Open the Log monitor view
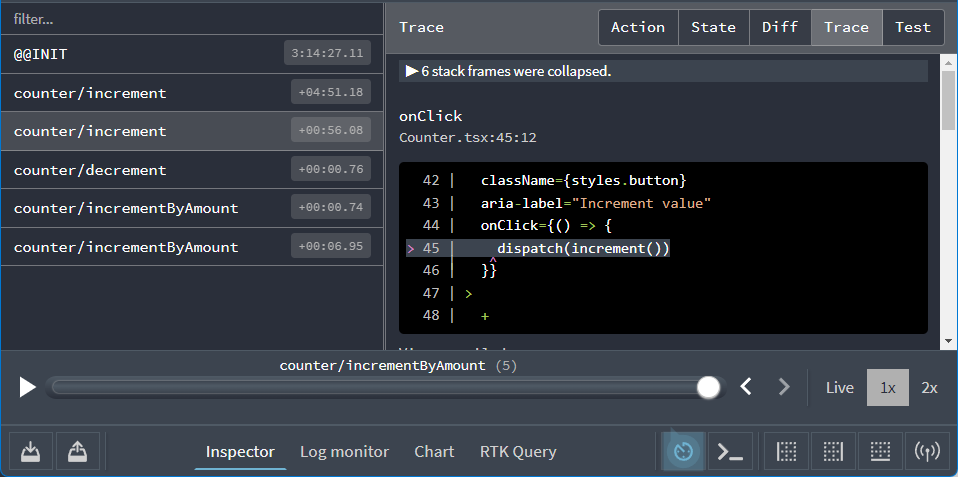This screenshot has width=958, height=477. 344,452
